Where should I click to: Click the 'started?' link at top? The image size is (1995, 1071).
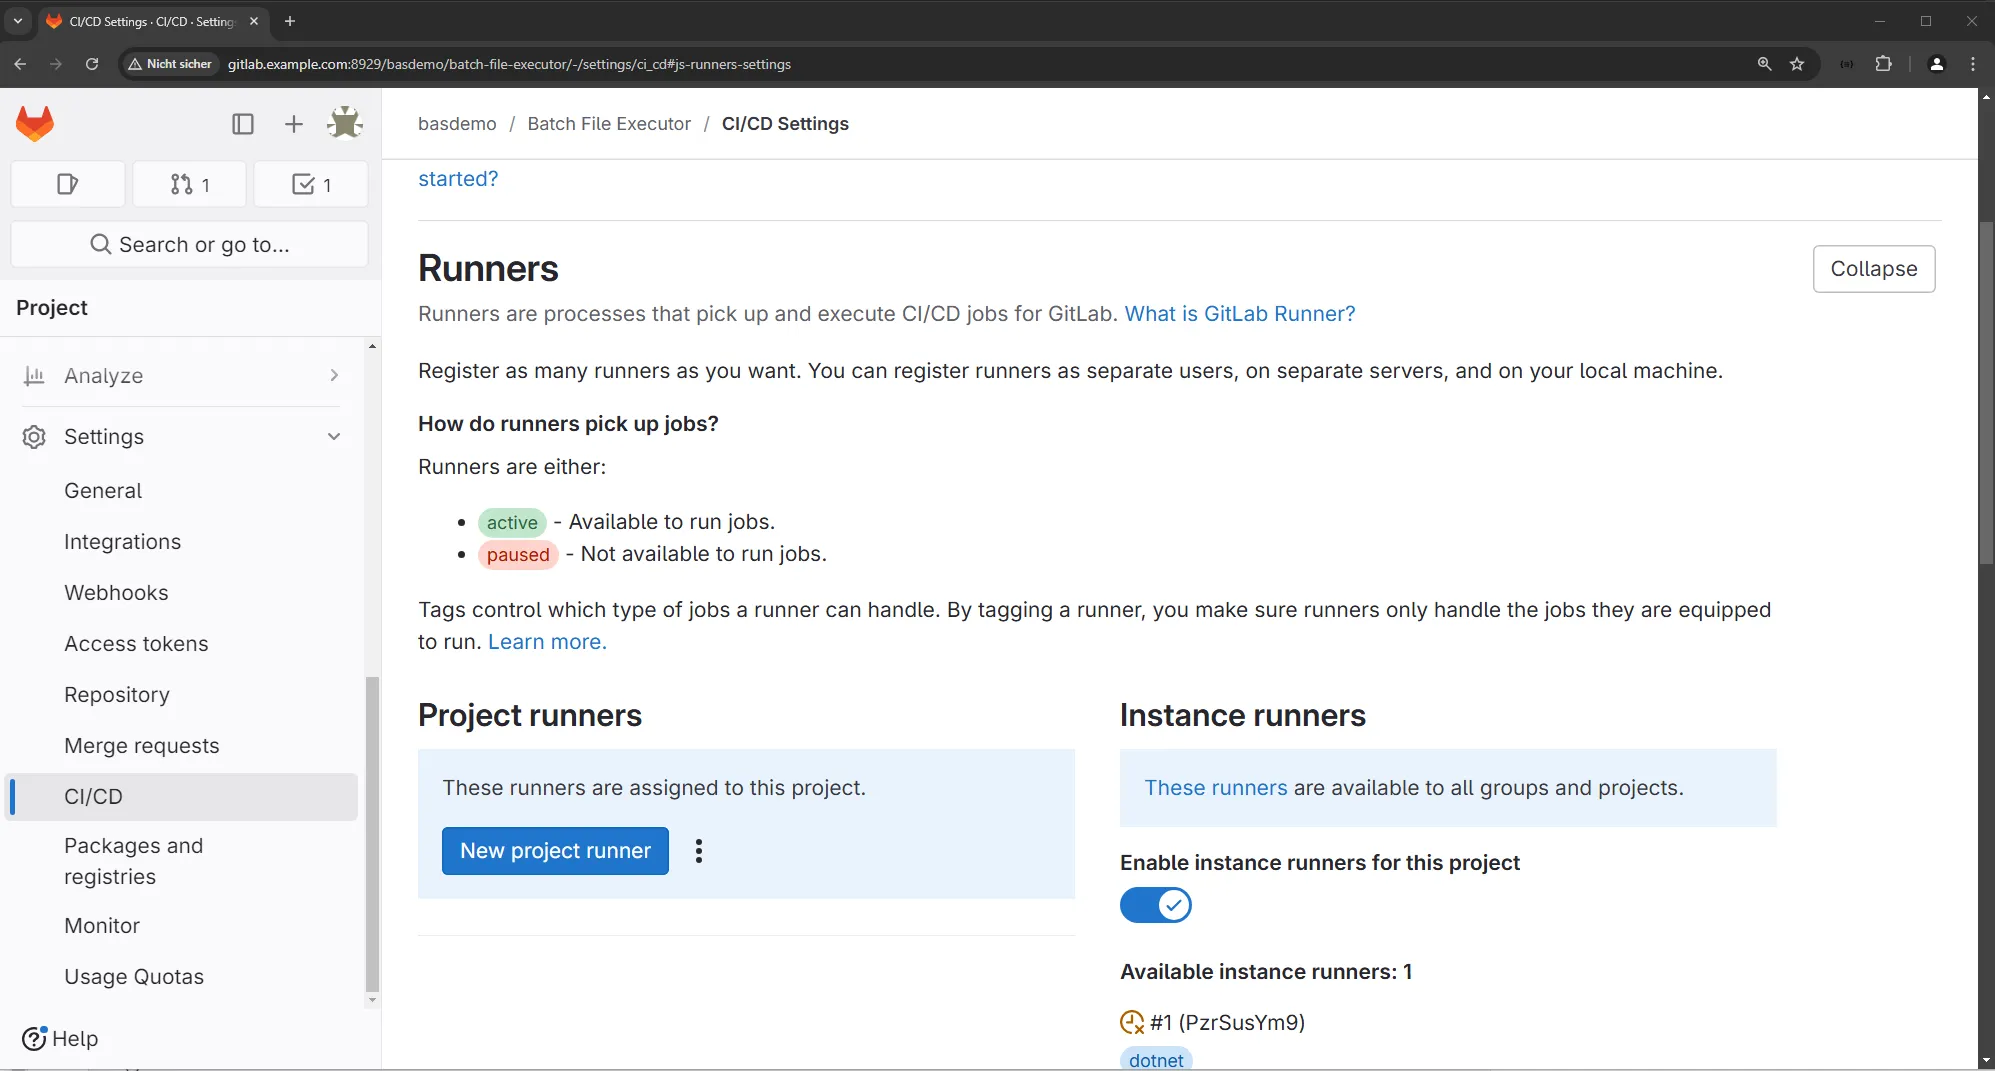point(458,179)
